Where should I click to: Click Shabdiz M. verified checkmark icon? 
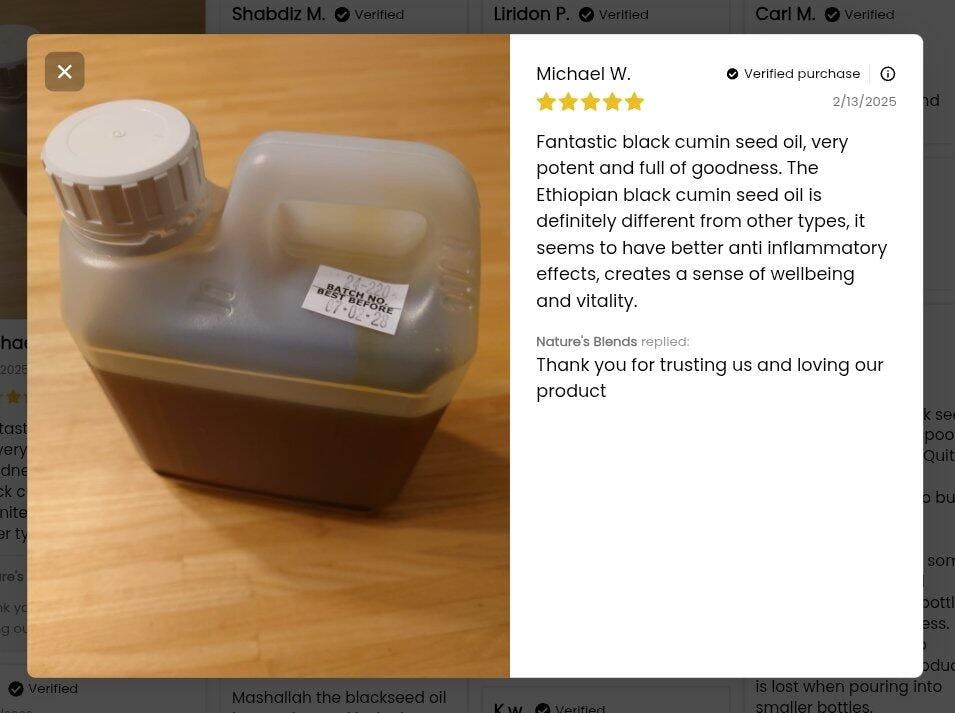(342, 15)
